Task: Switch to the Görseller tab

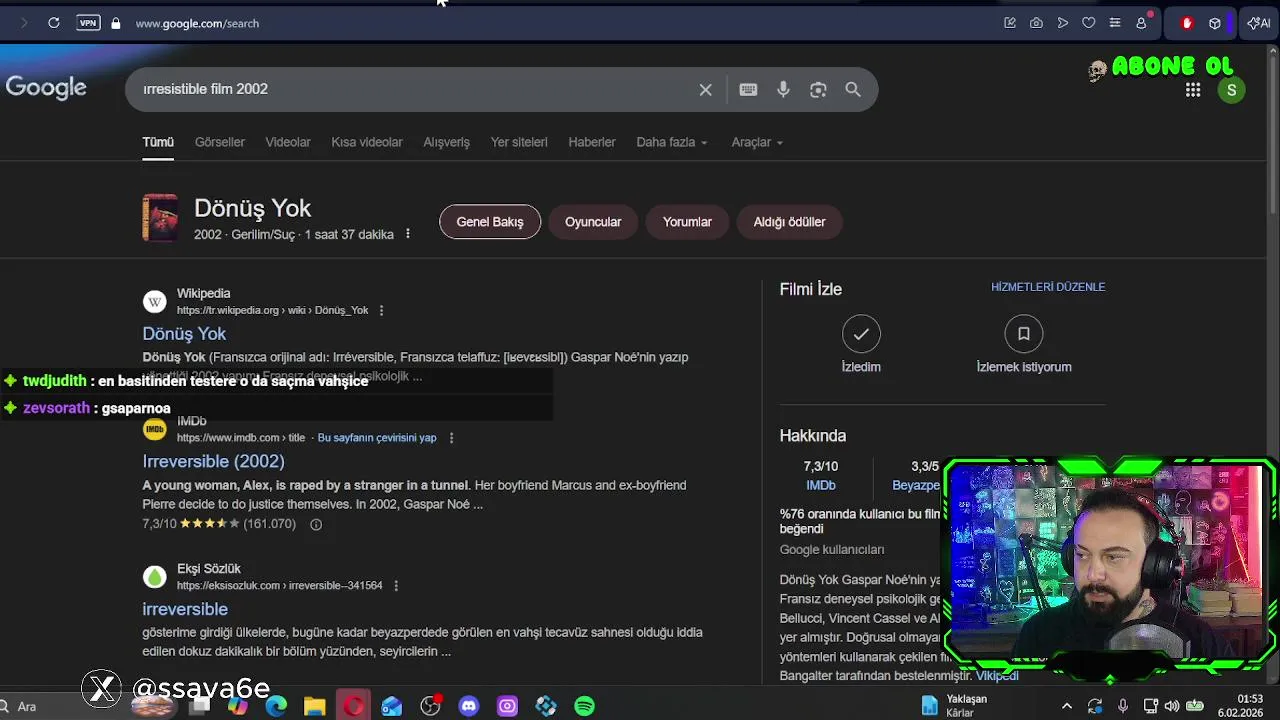Action: (220, 142)
